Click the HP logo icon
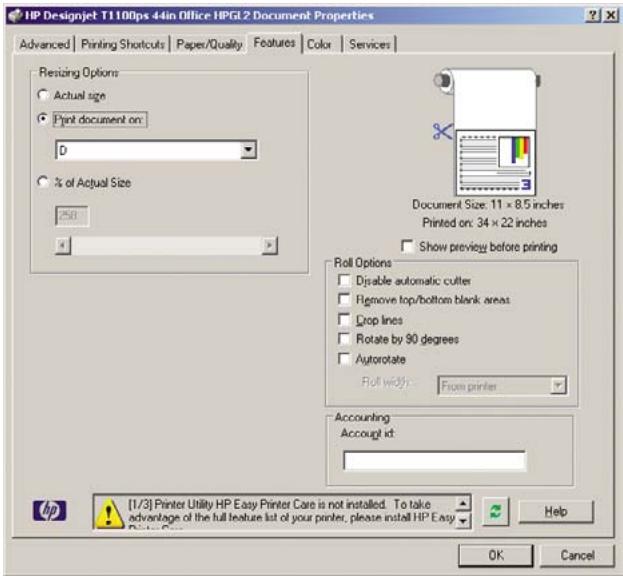 tap(49, 510)
